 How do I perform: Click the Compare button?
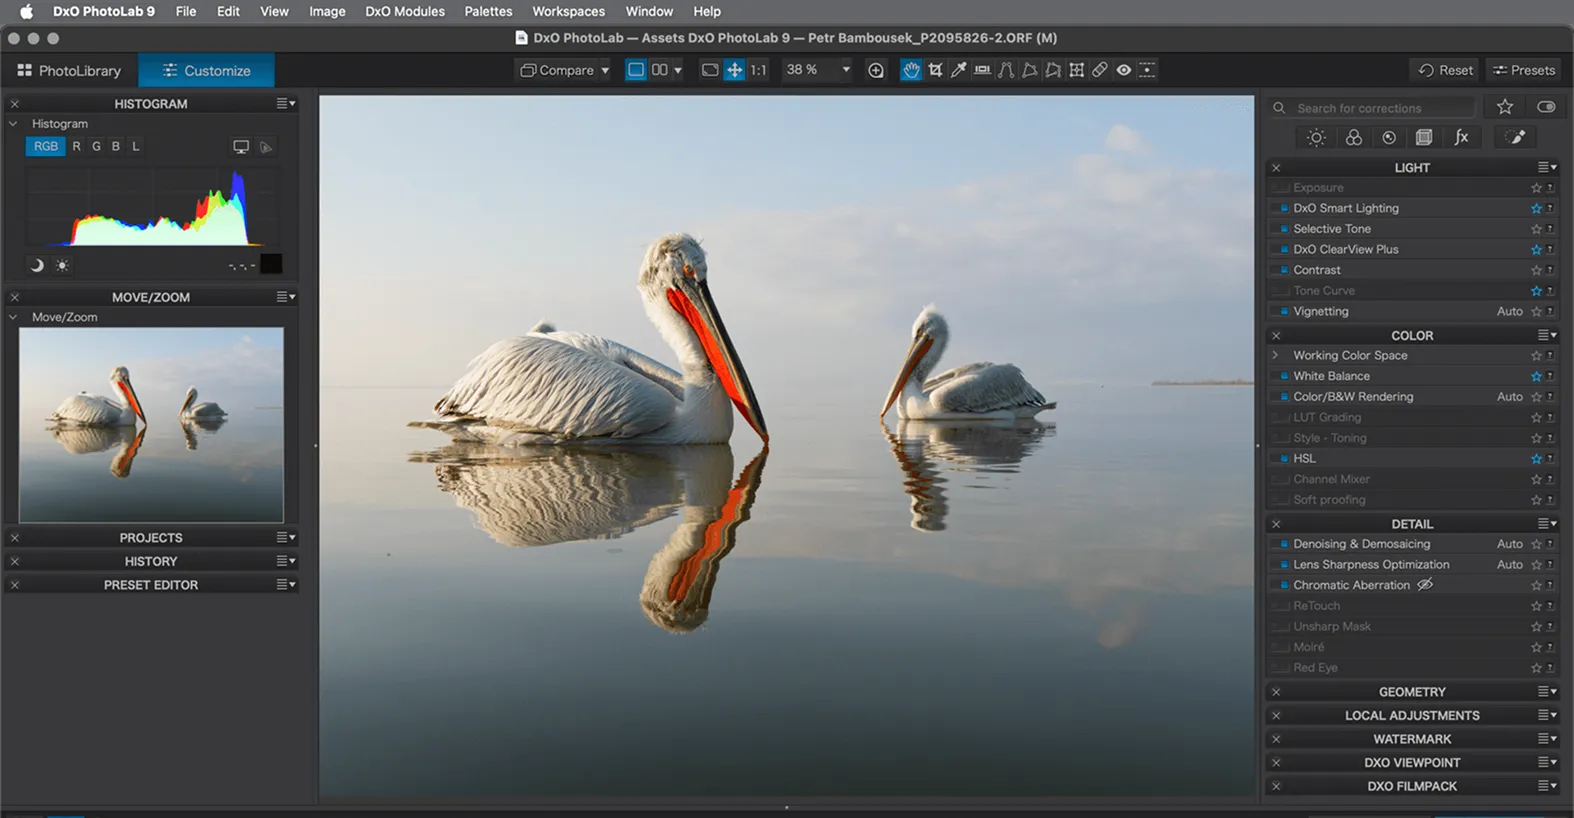558,70
